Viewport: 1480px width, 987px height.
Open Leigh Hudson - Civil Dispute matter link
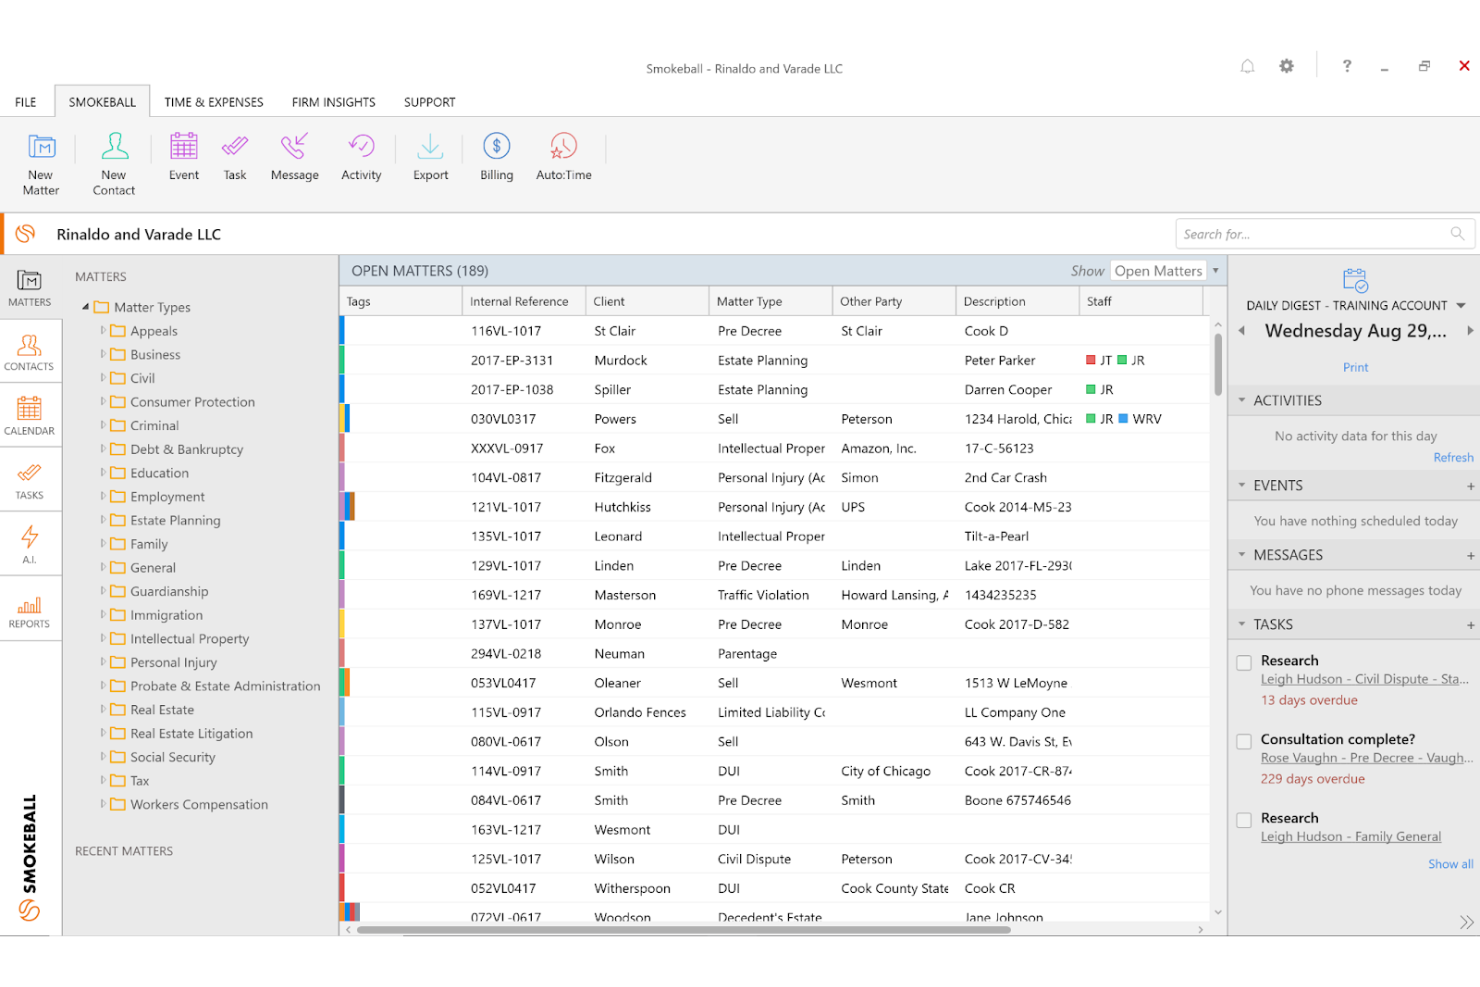(x=1364, y=679)
